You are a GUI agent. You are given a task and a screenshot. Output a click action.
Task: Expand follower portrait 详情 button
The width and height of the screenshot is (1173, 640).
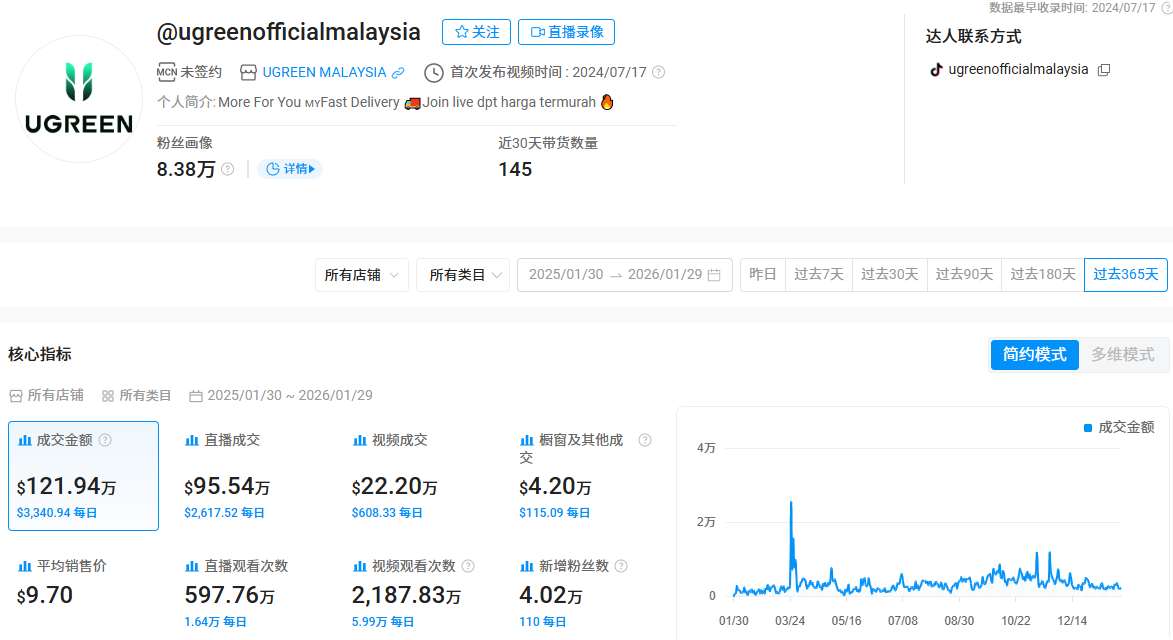click(x=290, y=169)
